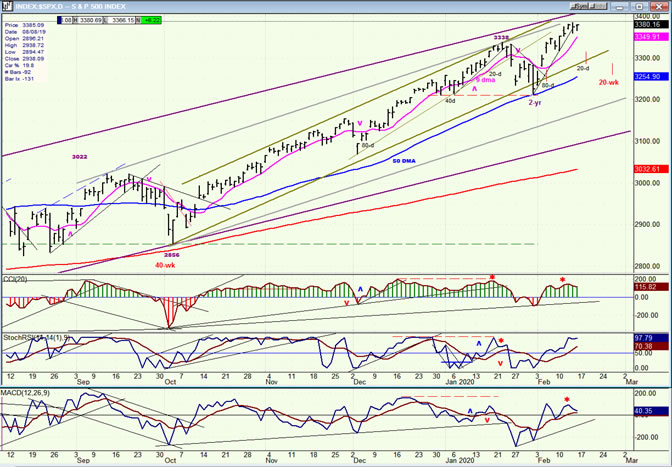Click the 2900.00 price axis label
Viewport: 672px width, 467px height.
(647, 225)
